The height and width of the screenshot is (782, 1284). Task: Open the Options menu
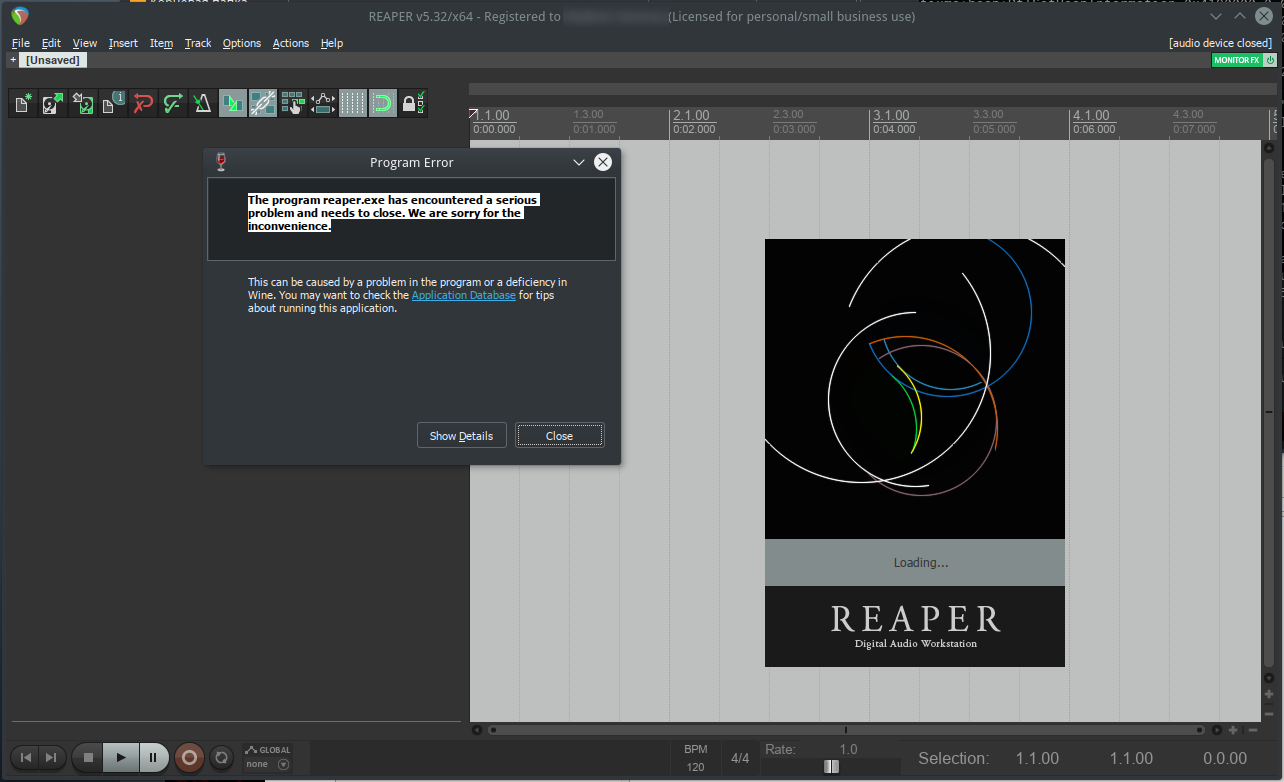coord(241,43)
